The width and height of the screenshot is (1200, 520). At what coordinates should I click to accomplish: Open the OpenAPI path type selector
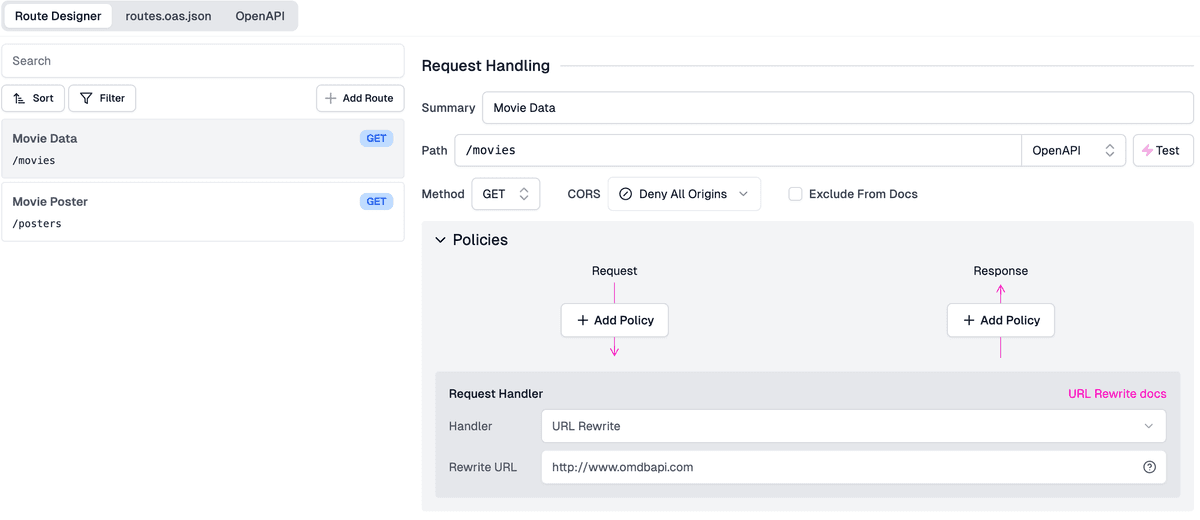point(1072,150)
